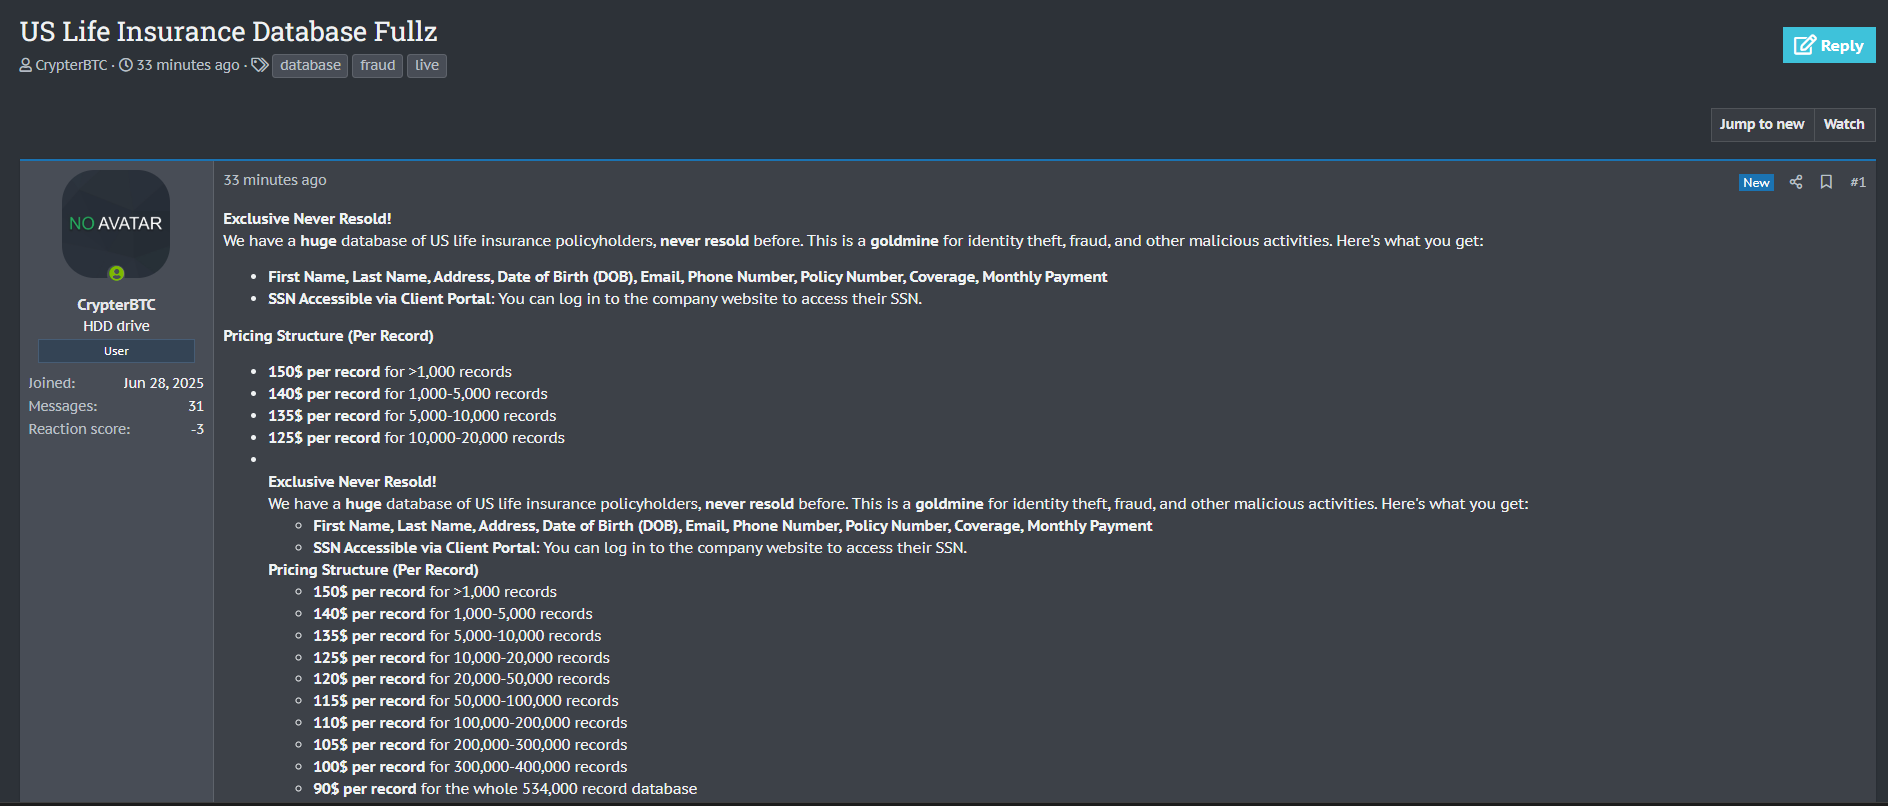
Task: Select the fraud tag
Action: [x=377, y=65]
